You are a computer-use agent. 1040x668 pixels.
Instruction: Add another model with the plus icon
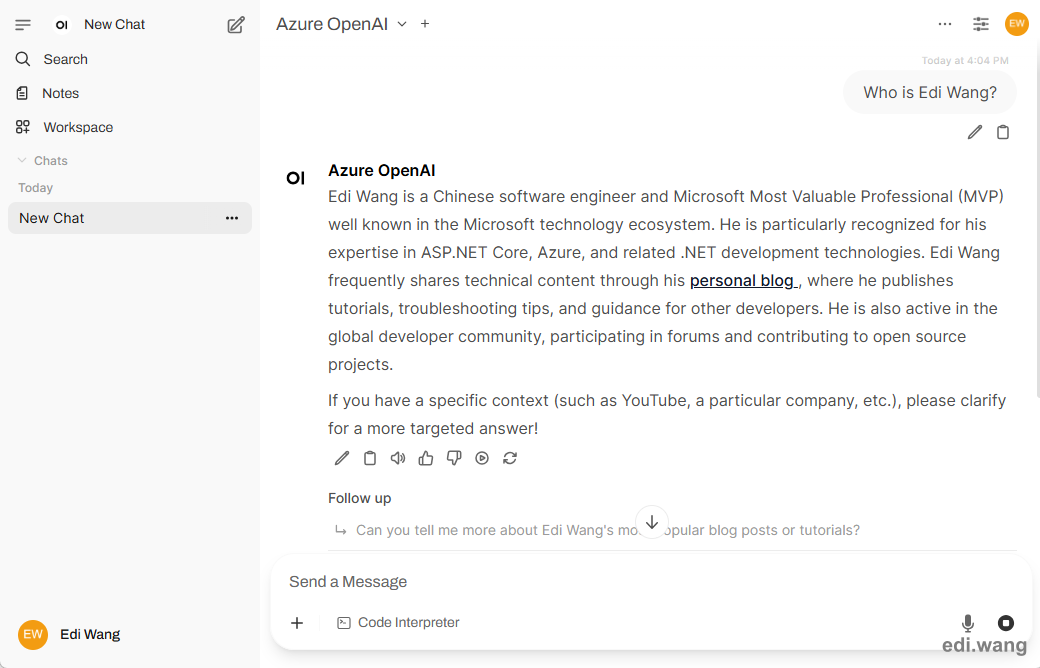click(x=425, y=24)
